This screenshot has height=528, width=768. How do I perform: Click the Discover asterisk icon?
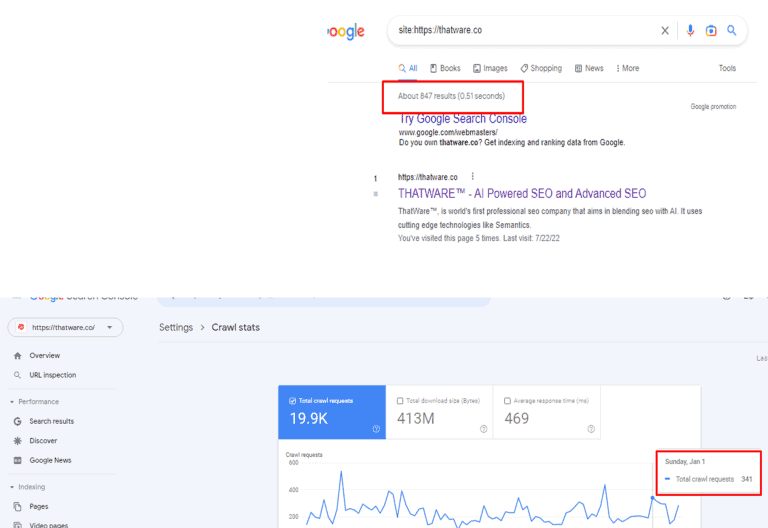click(x=18, y=441)
